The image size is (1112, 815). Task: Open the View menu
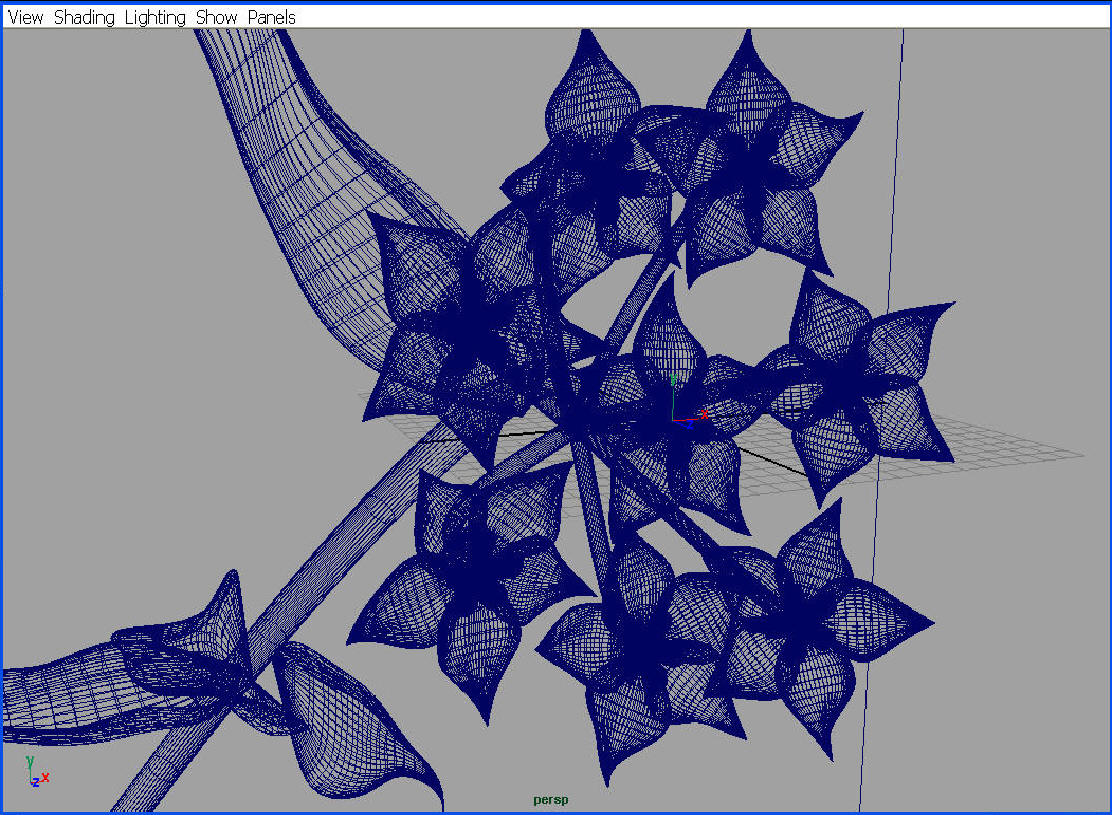[x=26, y=17]
